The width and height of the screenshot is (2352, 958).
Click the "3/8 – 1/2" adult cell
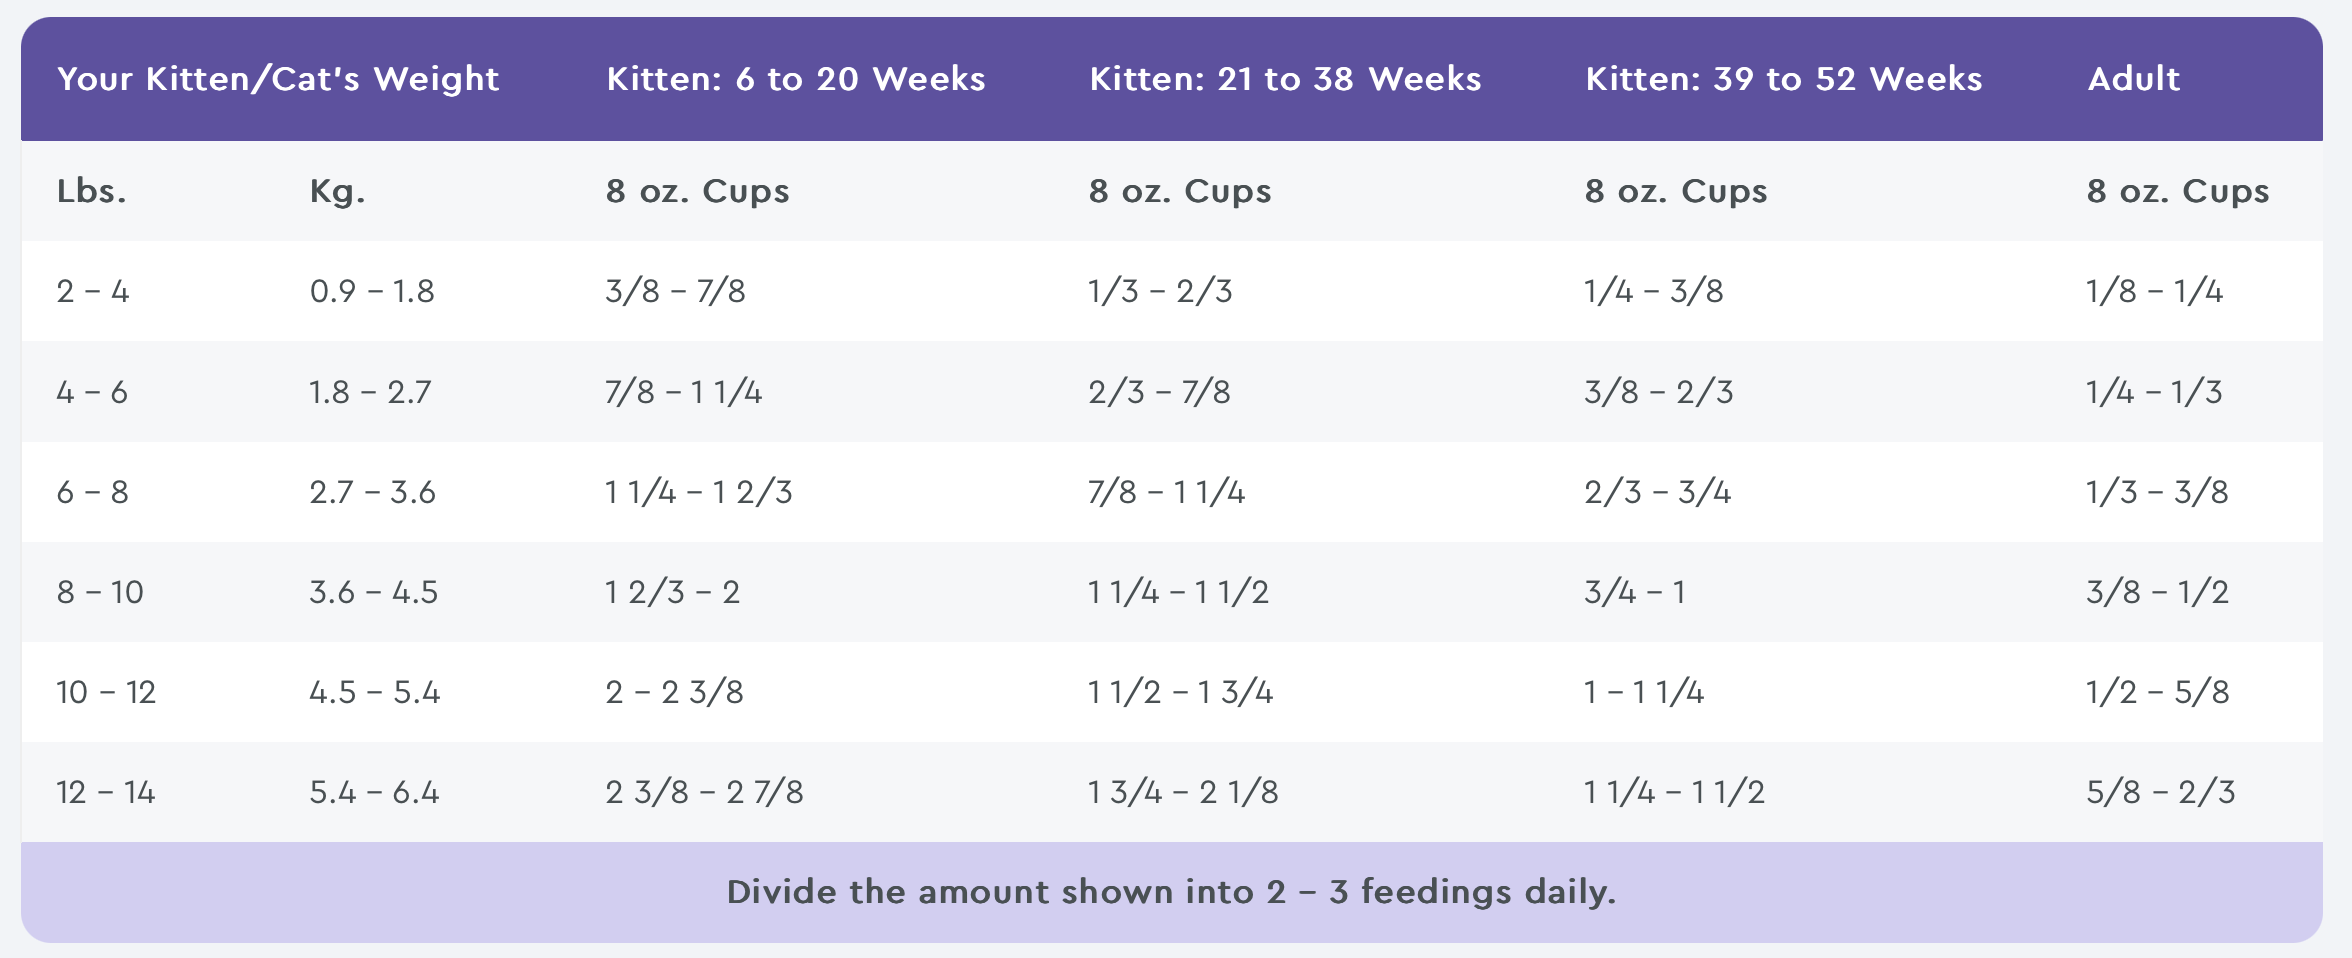pos(2157,592)
